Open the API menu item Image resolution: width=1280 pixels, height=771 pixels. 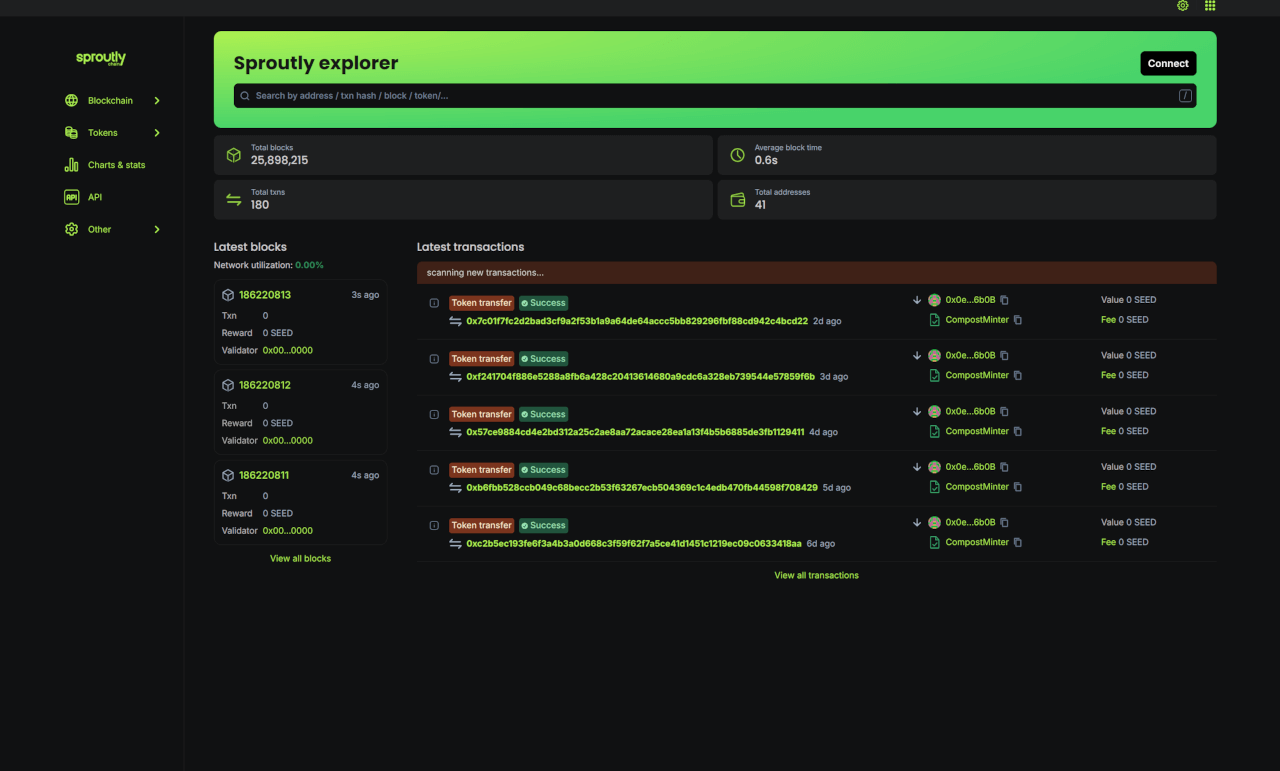click(95, 197)
